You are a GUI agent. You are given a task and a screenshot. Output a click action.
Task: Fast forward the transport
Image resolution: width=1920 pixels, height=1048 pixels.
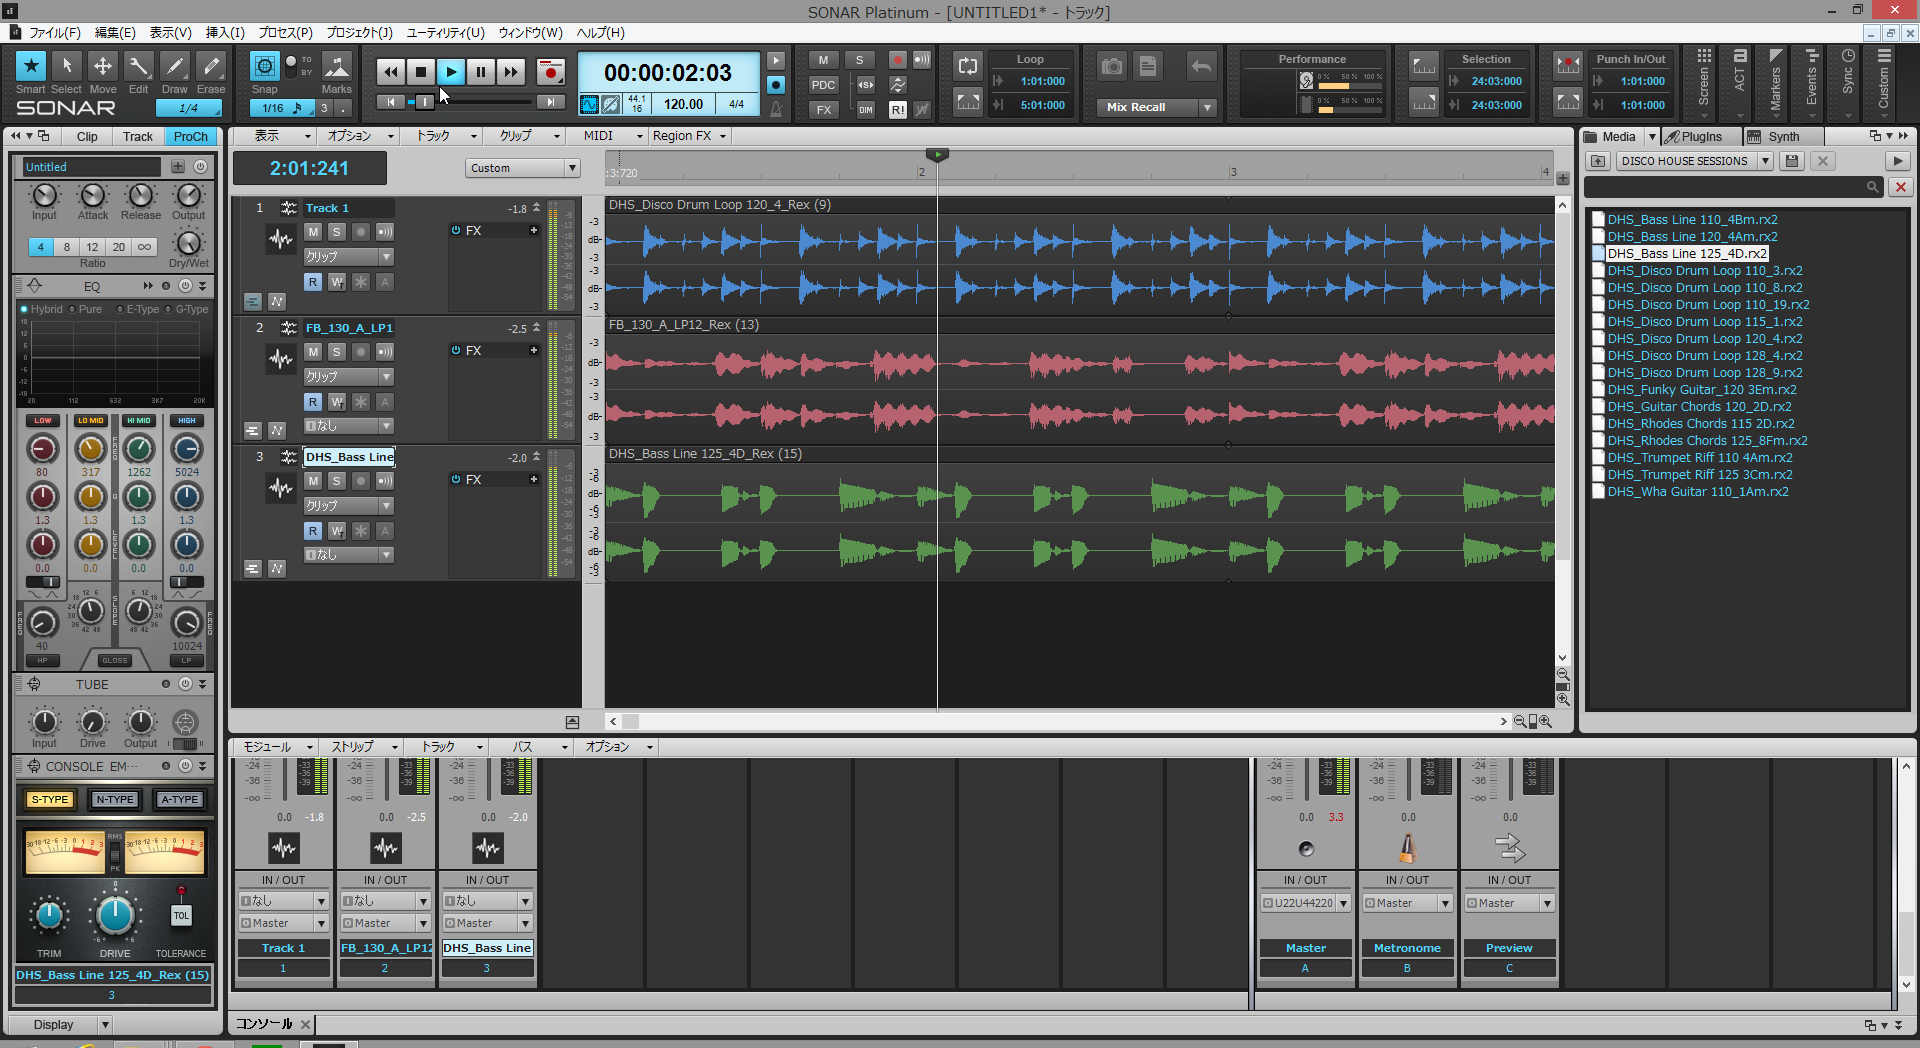pos(511,71)
